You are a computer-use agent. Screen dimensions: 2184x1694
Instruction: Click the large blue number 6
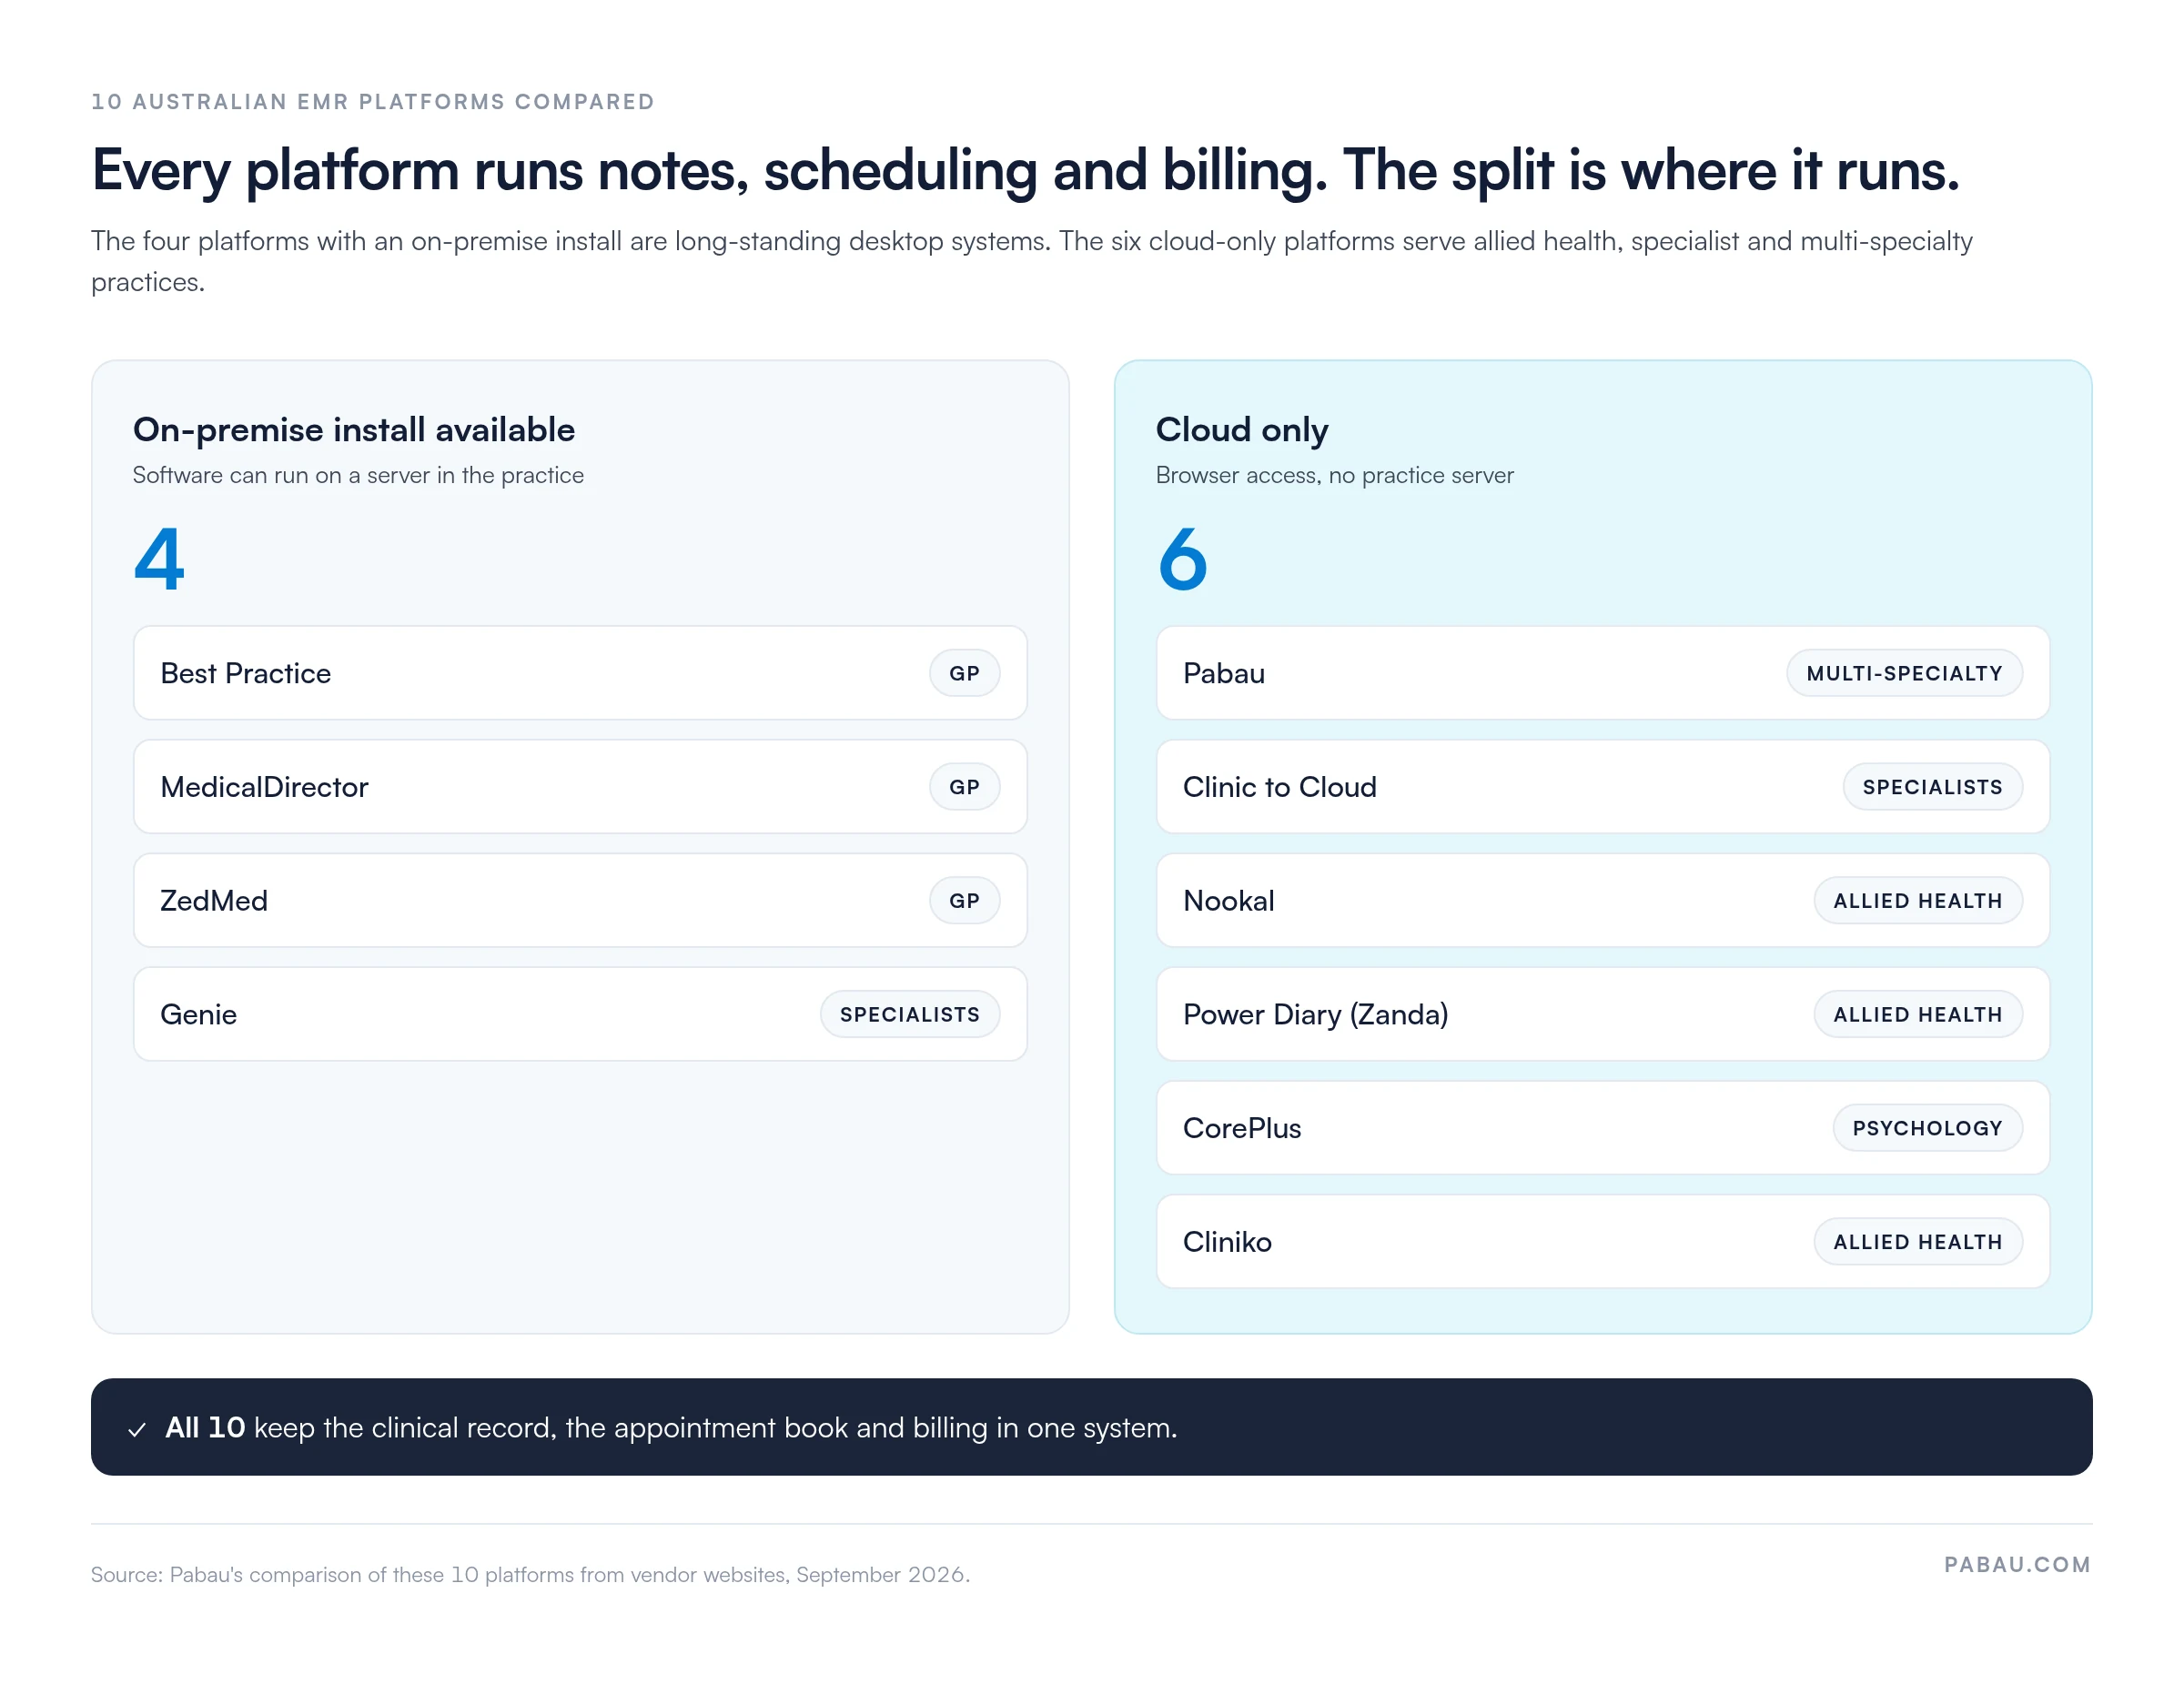pos(1182,559)
